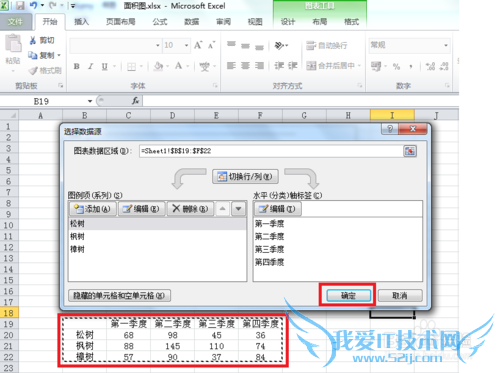Viewport: 500px width, 373px height.
Task: Click the Edit (编辑) axis labels button
Action: [x=278, y=209]
